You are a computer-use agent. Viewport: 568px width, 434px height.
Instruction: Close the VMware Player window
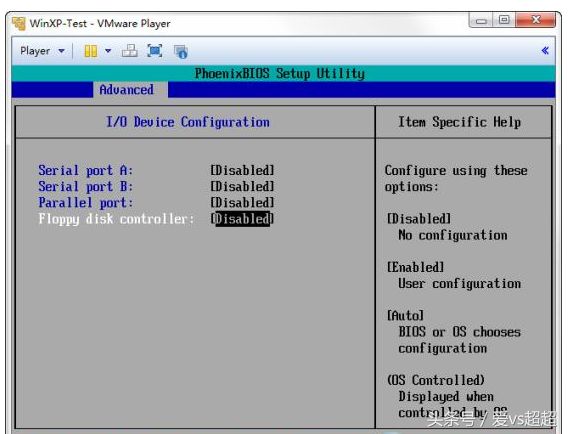coord(535,20)
